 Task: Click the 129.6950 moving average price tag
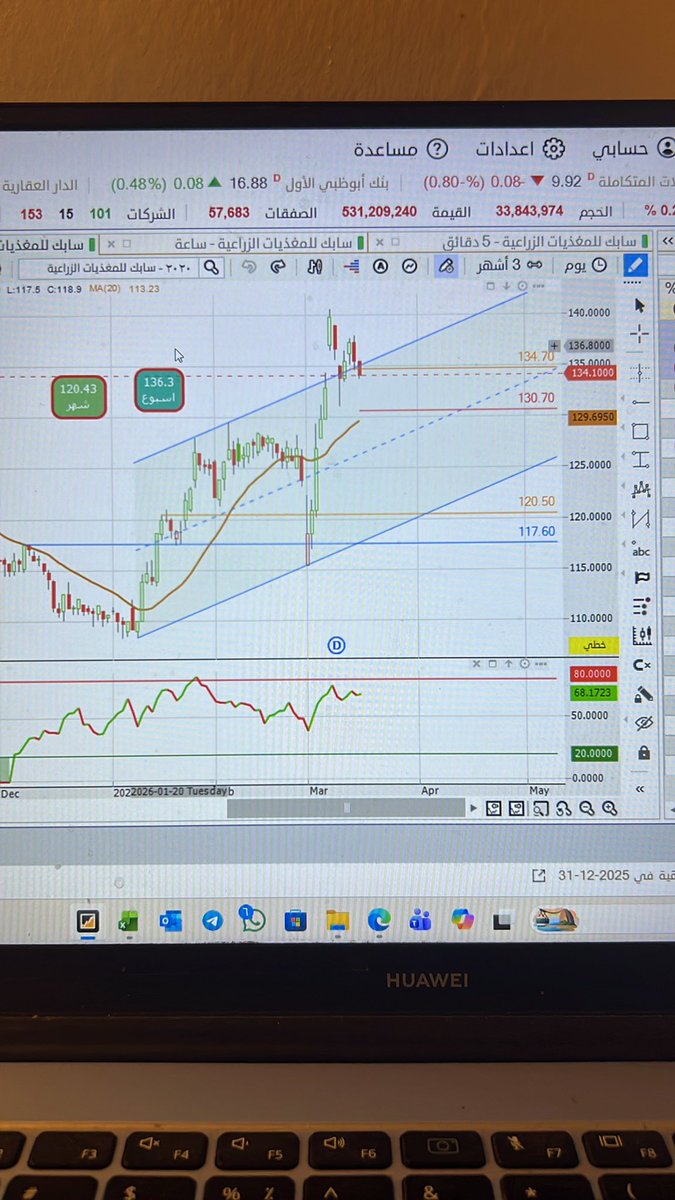pyautogui.click(x=592, y=416)
